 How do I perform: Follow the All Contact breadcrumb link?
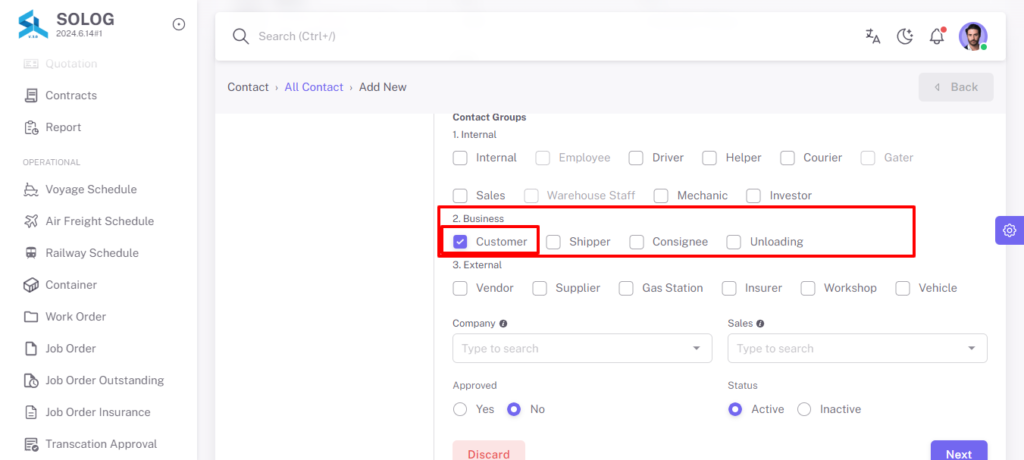pos(313,87)
